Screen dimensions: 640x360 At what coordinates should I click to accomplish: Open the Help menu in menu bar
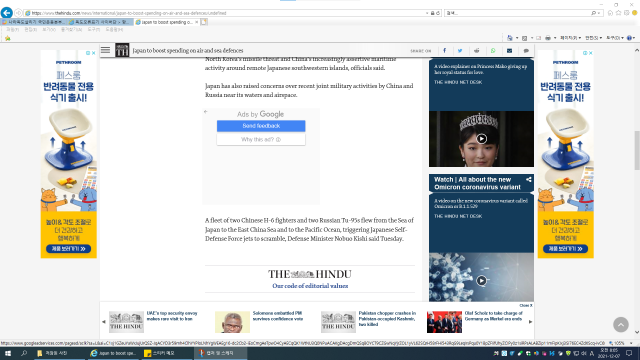point(114,30)
